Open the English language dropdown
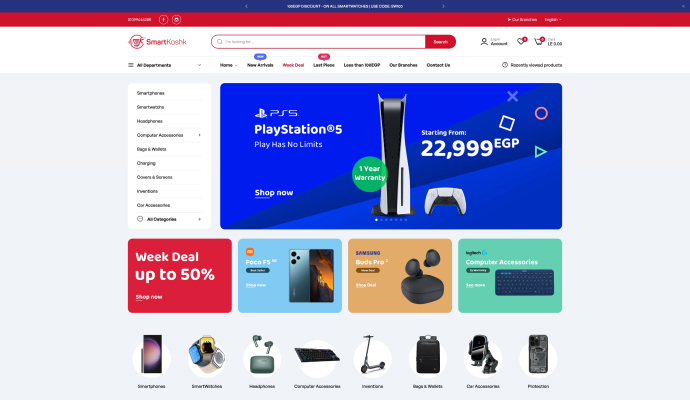This screenshot has width=690, height=400. point(553,19)
